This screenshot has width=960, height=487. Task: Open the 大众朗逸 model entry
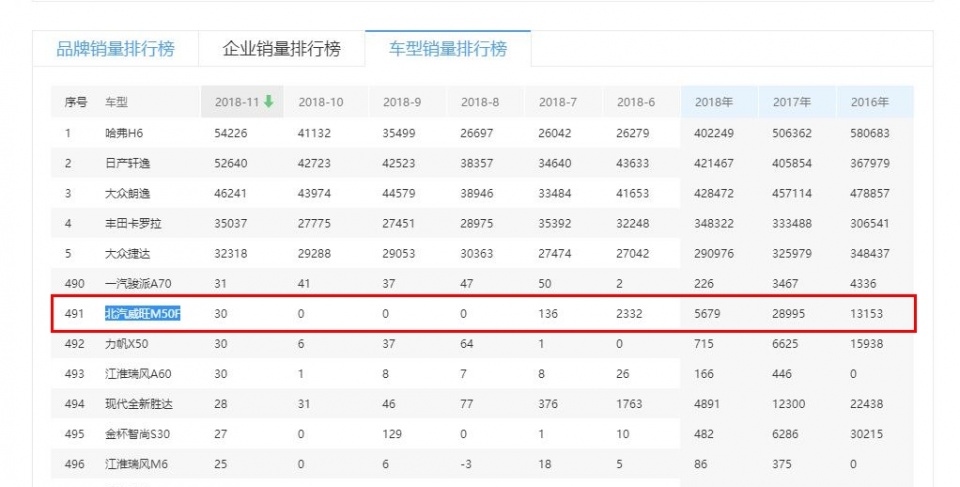coord(127,194)
